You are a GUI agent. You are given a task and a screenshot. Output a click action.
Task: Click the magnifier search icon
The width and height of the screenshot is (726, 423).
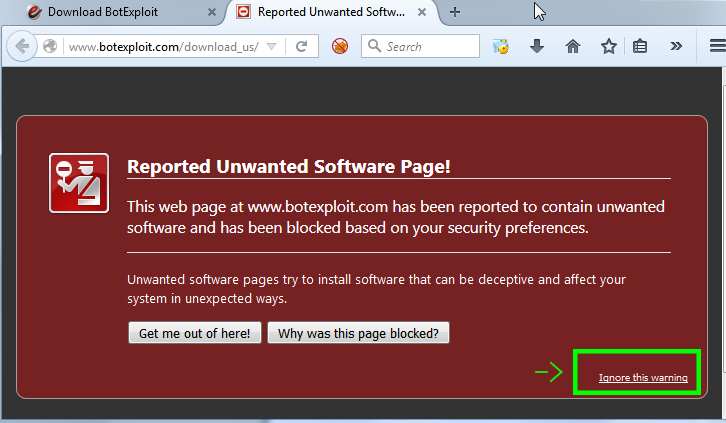pos(374,46)
